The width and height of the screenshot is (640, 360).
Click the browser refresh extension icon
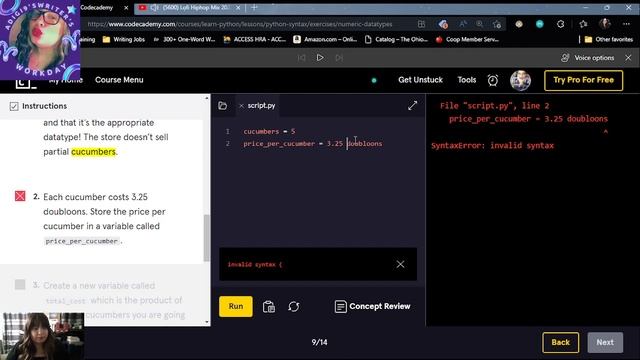click(x=560, y=24)
